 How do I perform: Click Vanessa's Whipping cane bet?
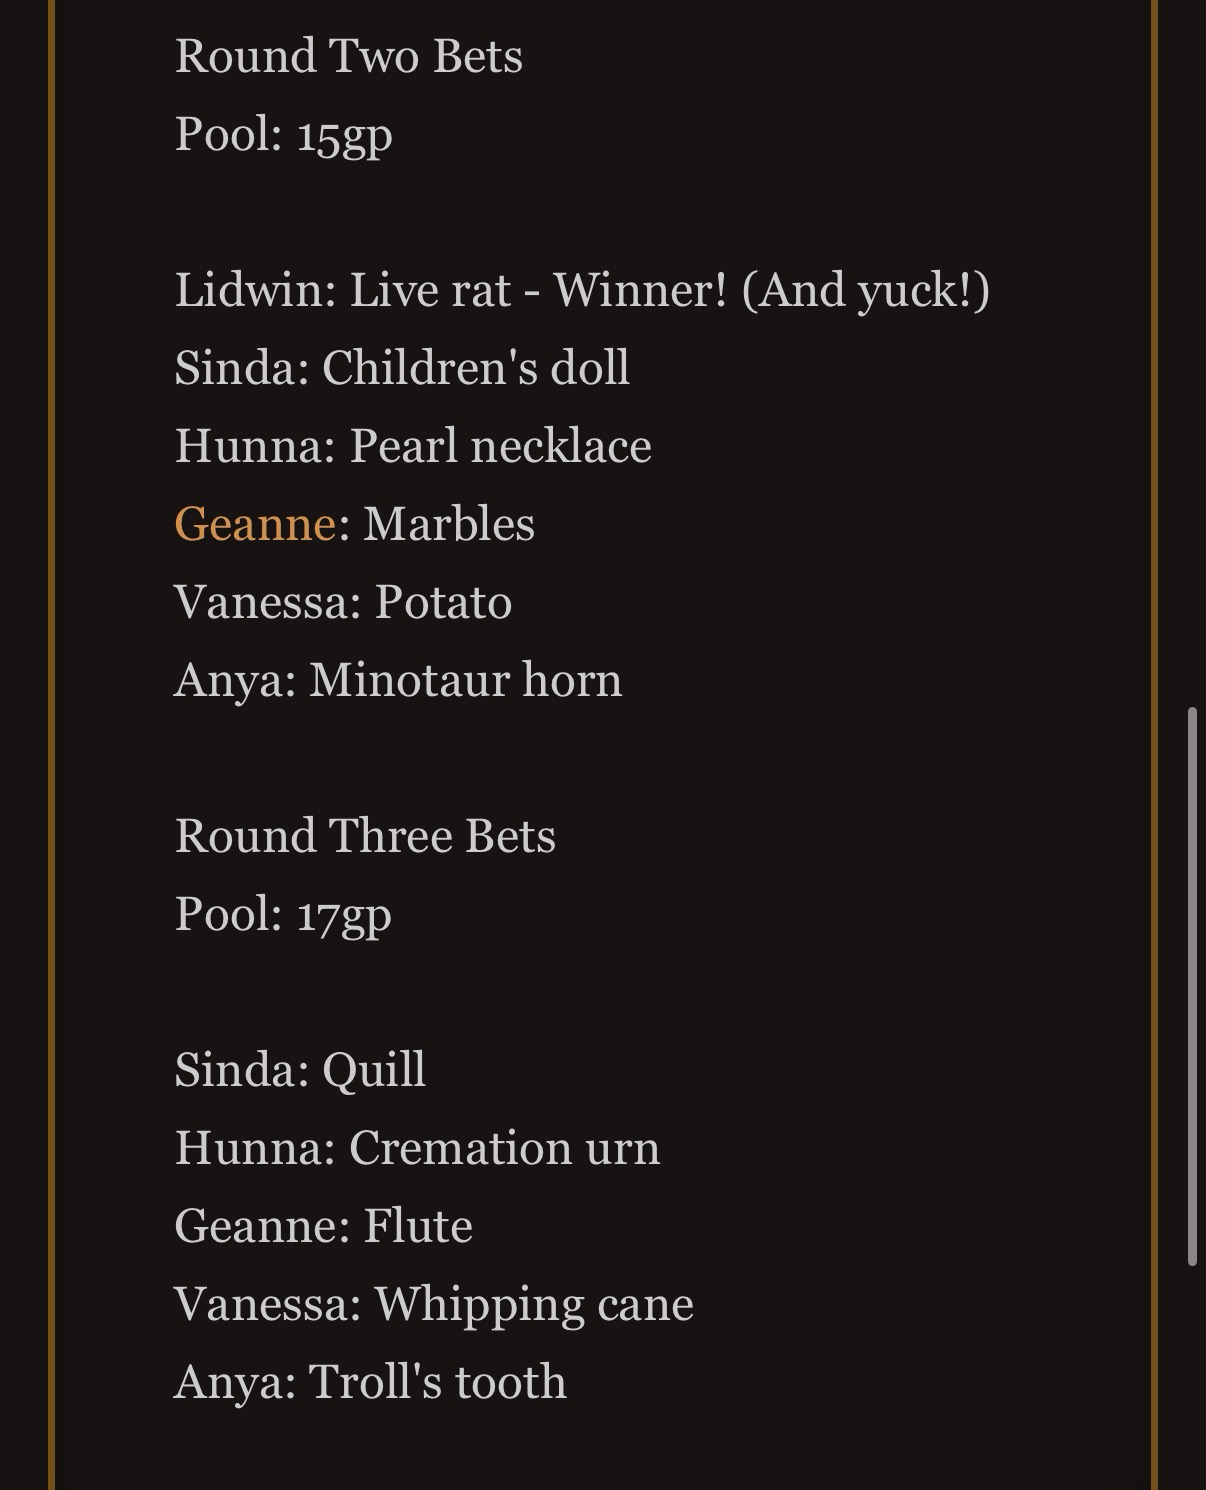click(x=433, y=1304)
